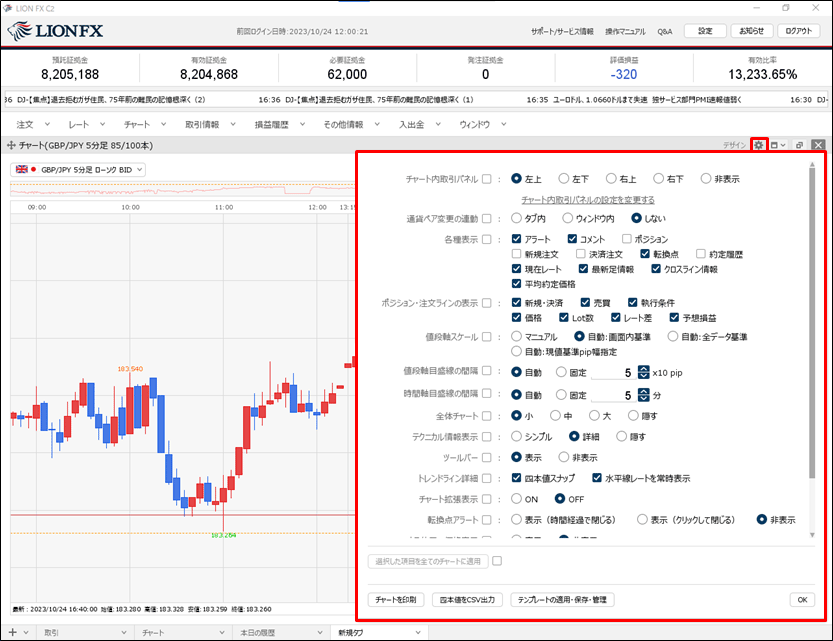This screenshot has width=833, height=641.
Task: Decrease price axis gridline interval with down arrow
Action: 643,376
